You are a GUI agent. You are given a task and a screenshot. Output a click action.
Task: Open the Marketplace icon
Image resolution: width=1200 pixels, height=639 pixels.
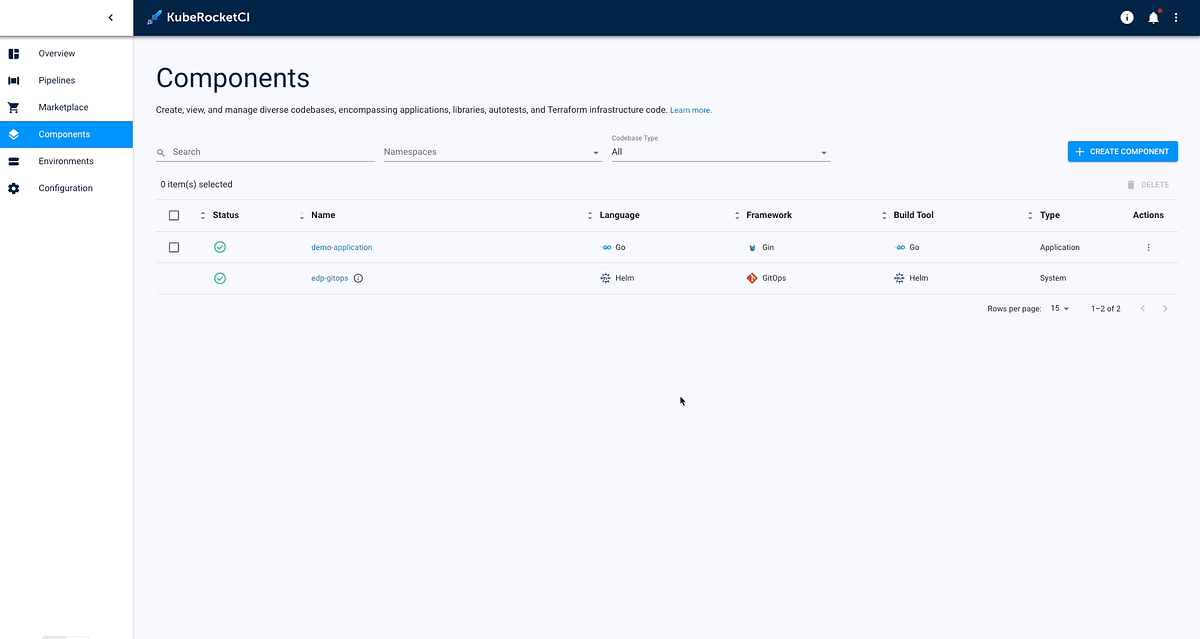[14, 107]
